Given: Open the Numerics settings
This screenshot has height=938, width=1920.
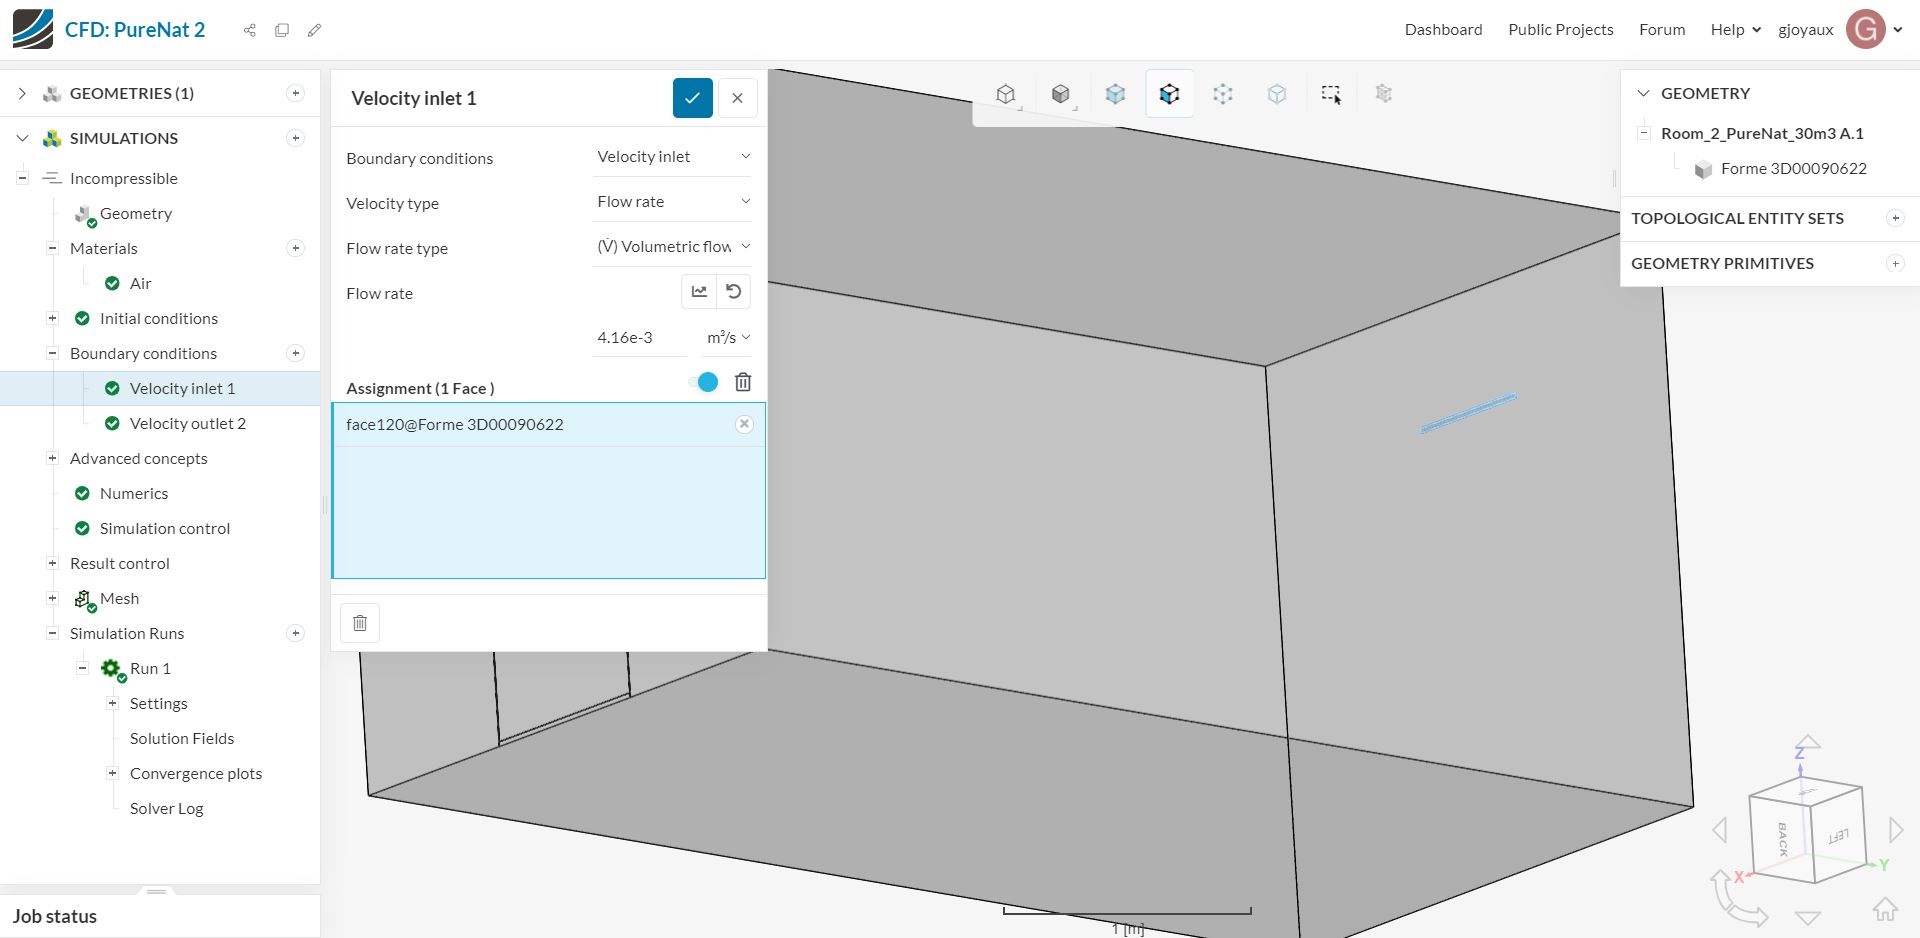Looking at the screenshot, I should click(x=134, y=493).
